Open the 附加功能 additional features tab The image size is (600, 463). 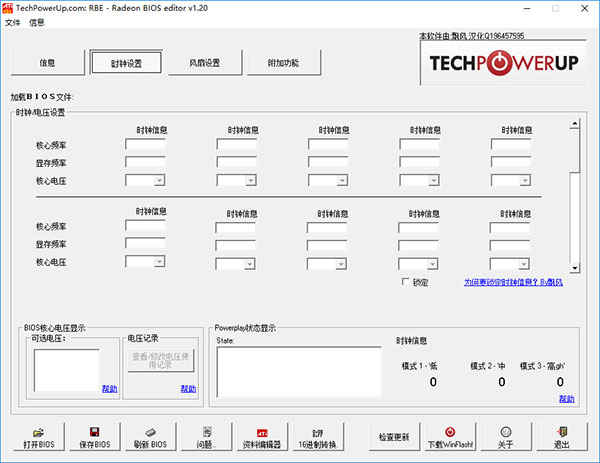click(284, 63)
